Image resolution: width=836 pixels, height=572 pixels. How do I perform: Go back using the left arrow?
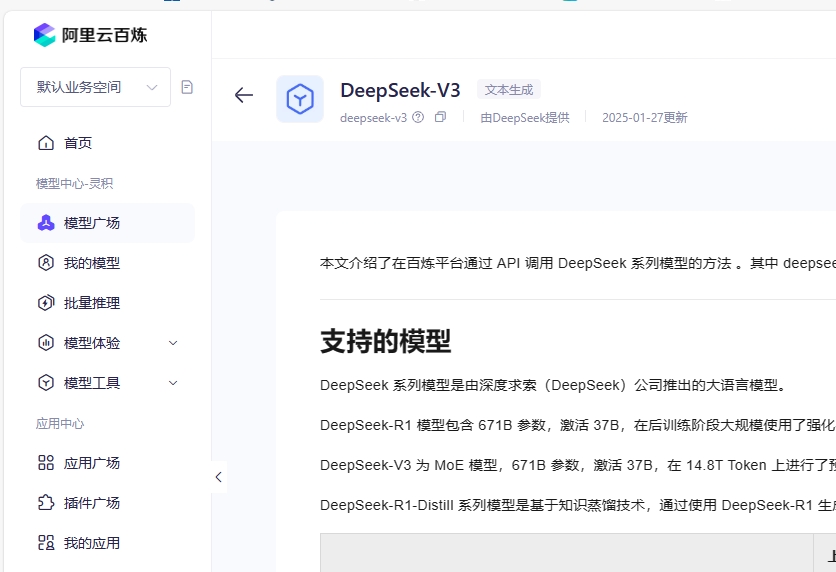point(244,95)
